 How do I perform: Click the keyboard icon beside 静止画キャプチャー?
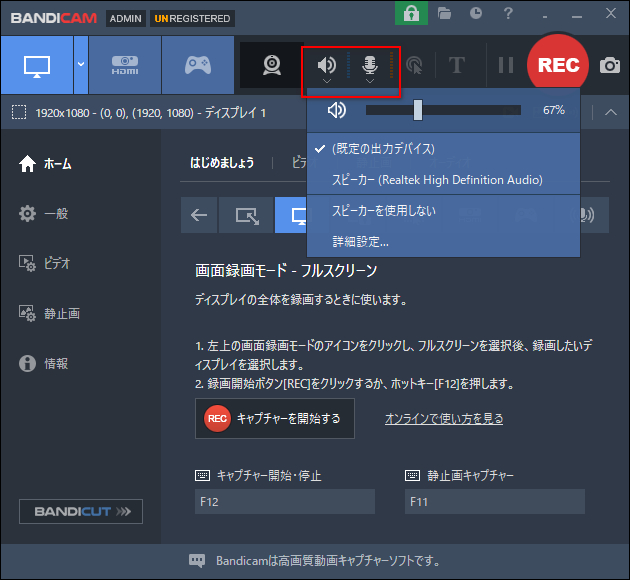tap(413, 476)
